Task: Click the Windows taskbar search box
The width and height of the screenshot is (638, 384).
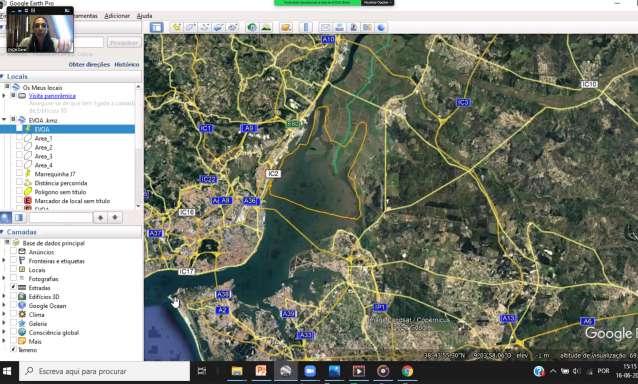Action: [105, 371]
